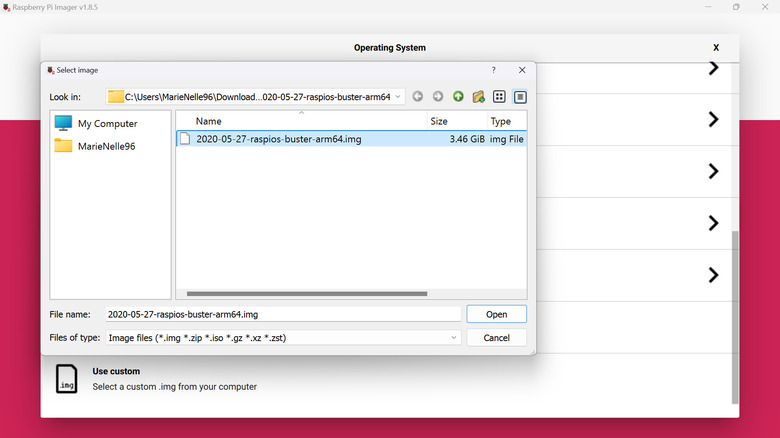Select the 2020-05-27-raspios-buster-arm64.img file
The image size is (780, 438).
coord(279,139)
